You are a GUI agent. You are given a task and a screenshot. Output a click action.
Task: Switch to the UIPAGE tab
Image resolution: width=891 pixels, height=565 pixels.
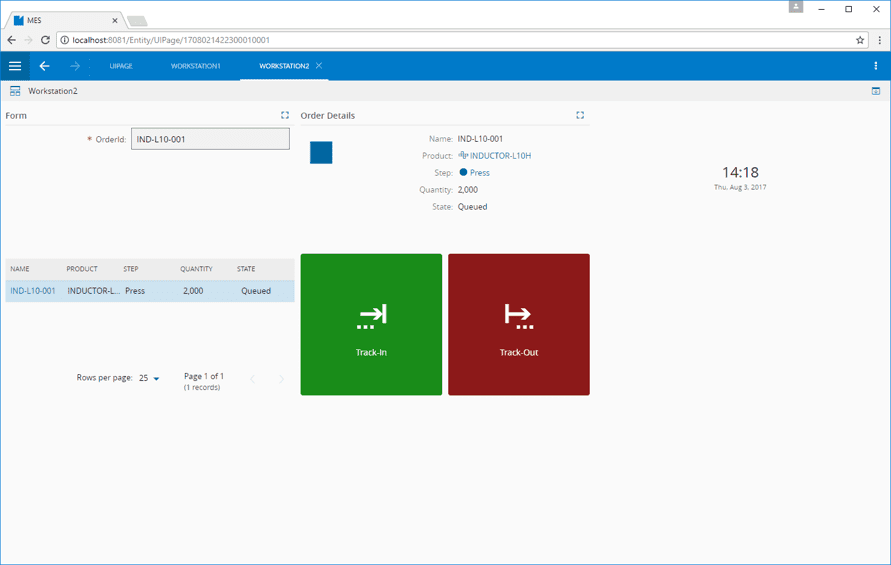click(121, 66)
